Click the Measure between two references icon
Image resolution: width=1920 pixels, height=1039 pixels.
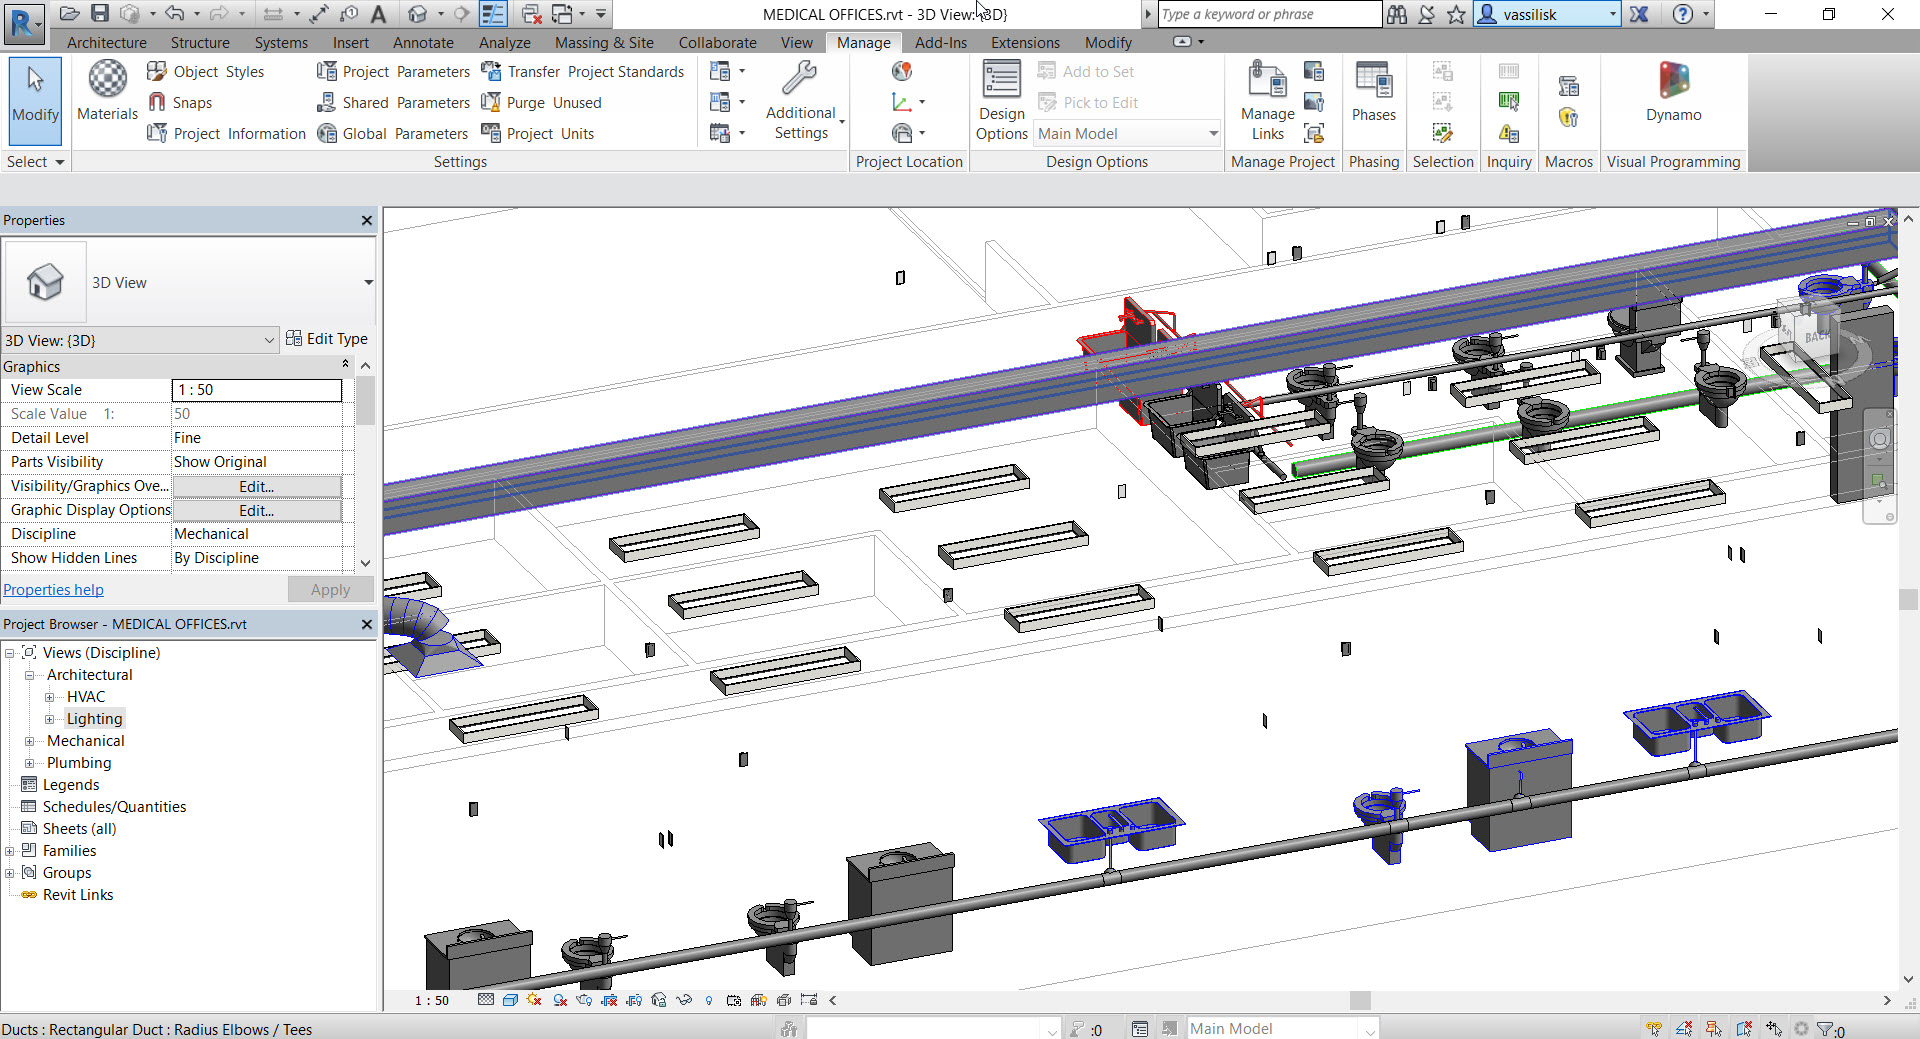click(273, 14)
